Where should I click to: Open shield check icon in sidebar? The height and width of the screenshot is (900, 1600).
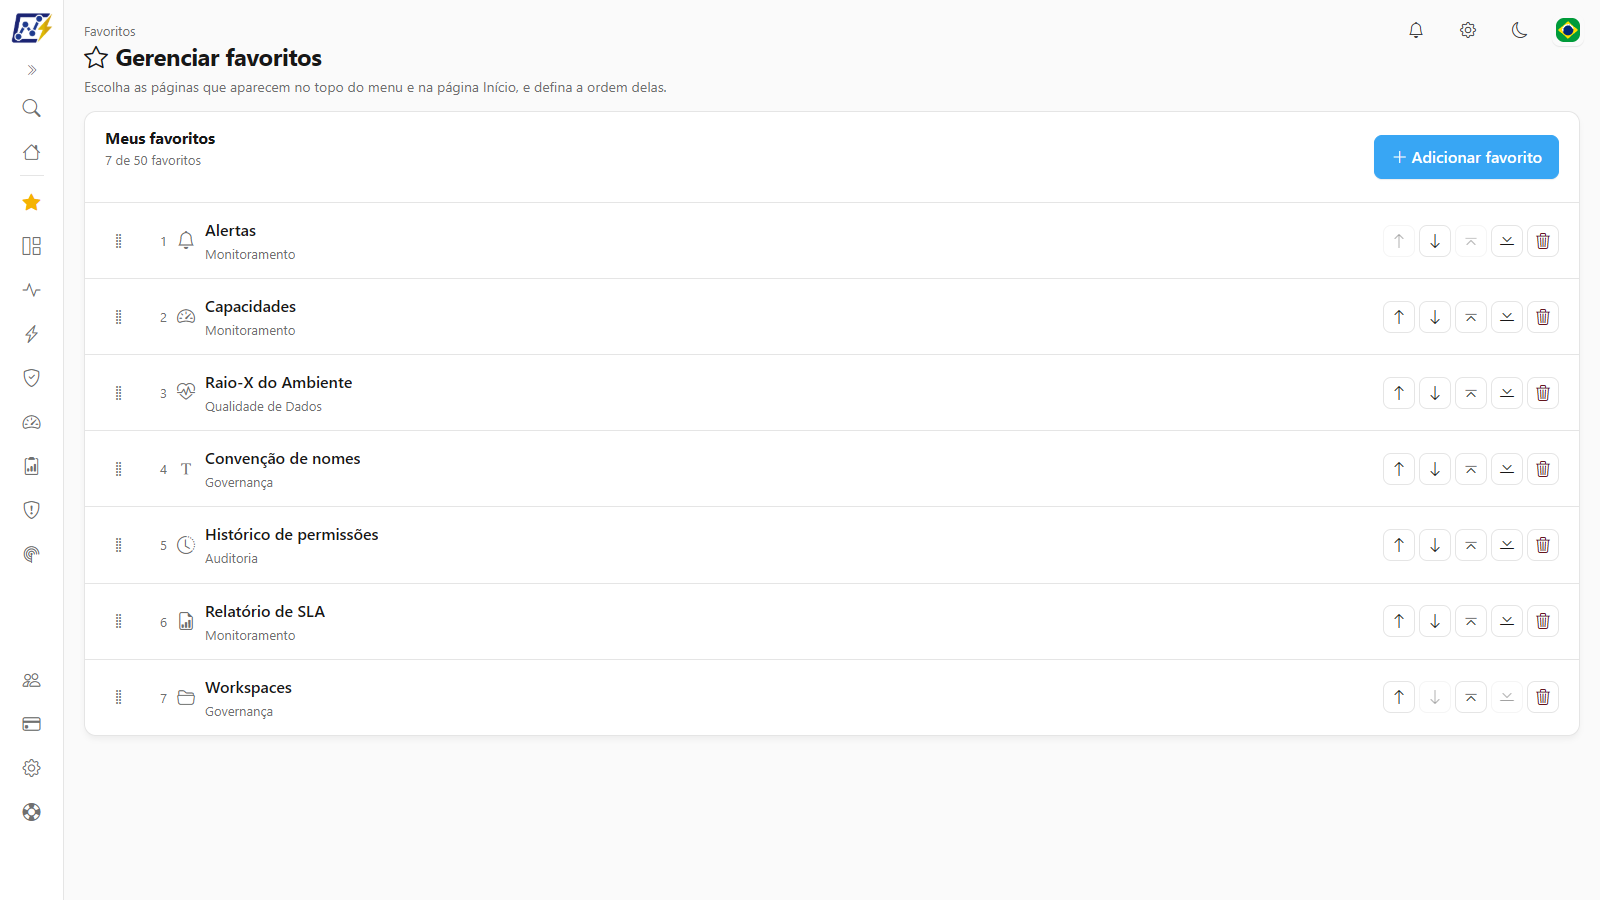pos(32,378)
